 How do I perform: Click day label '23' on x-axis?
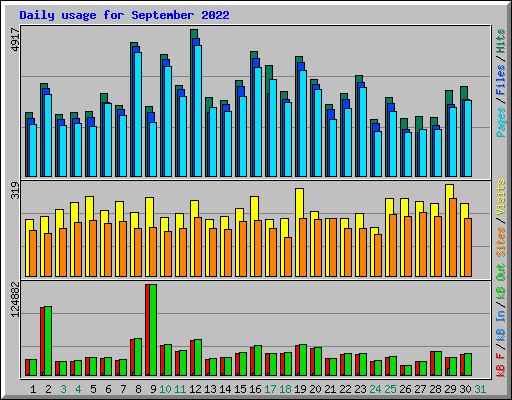pos(360,389)
